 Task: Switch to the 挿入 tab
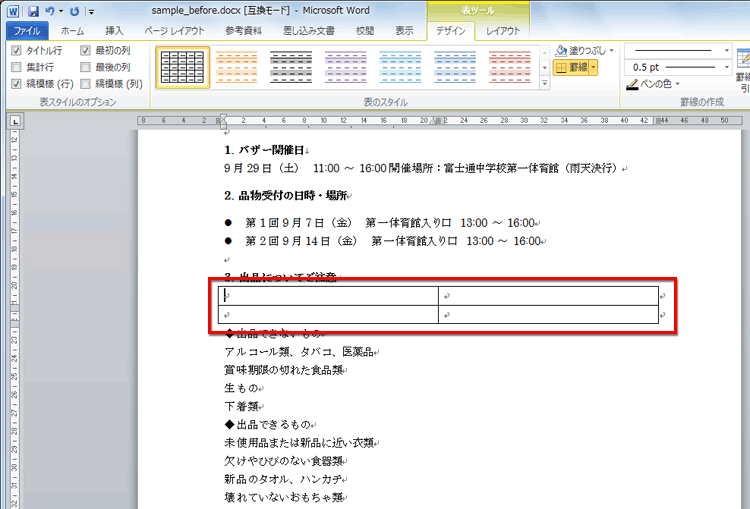coord(114,31)
